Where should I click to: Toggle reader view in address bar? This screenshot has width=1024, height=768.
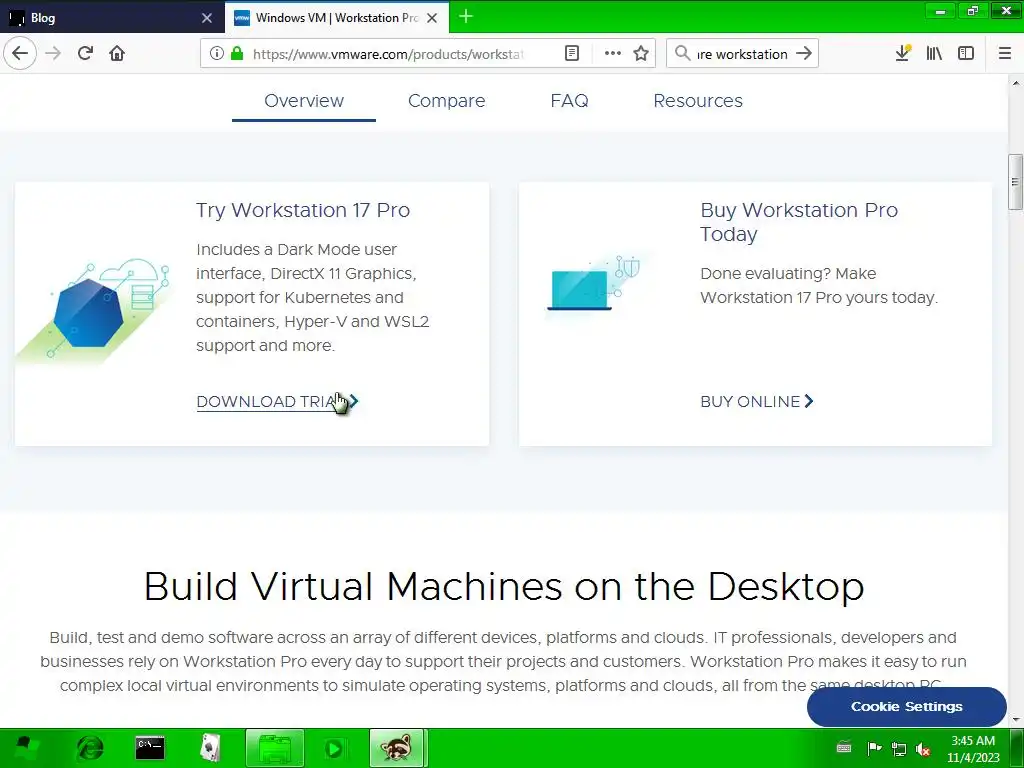click(x=571, y=54)
